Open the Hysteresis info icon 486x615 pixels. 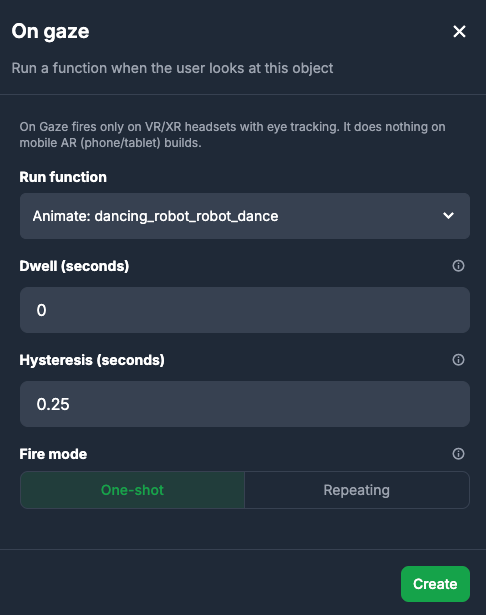point(458,360)
